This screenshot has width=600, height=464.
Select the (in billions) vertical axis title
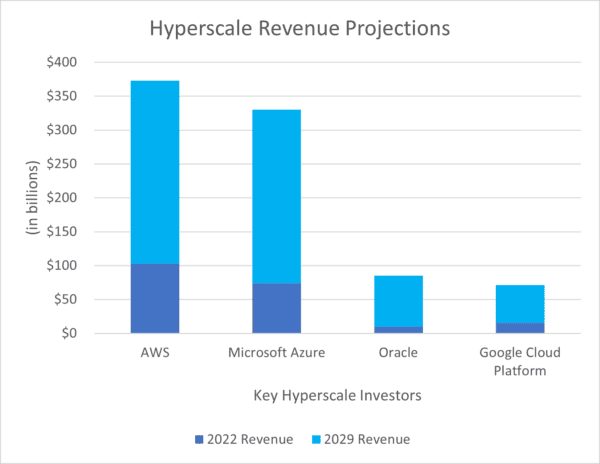click(x=33, y=197)
